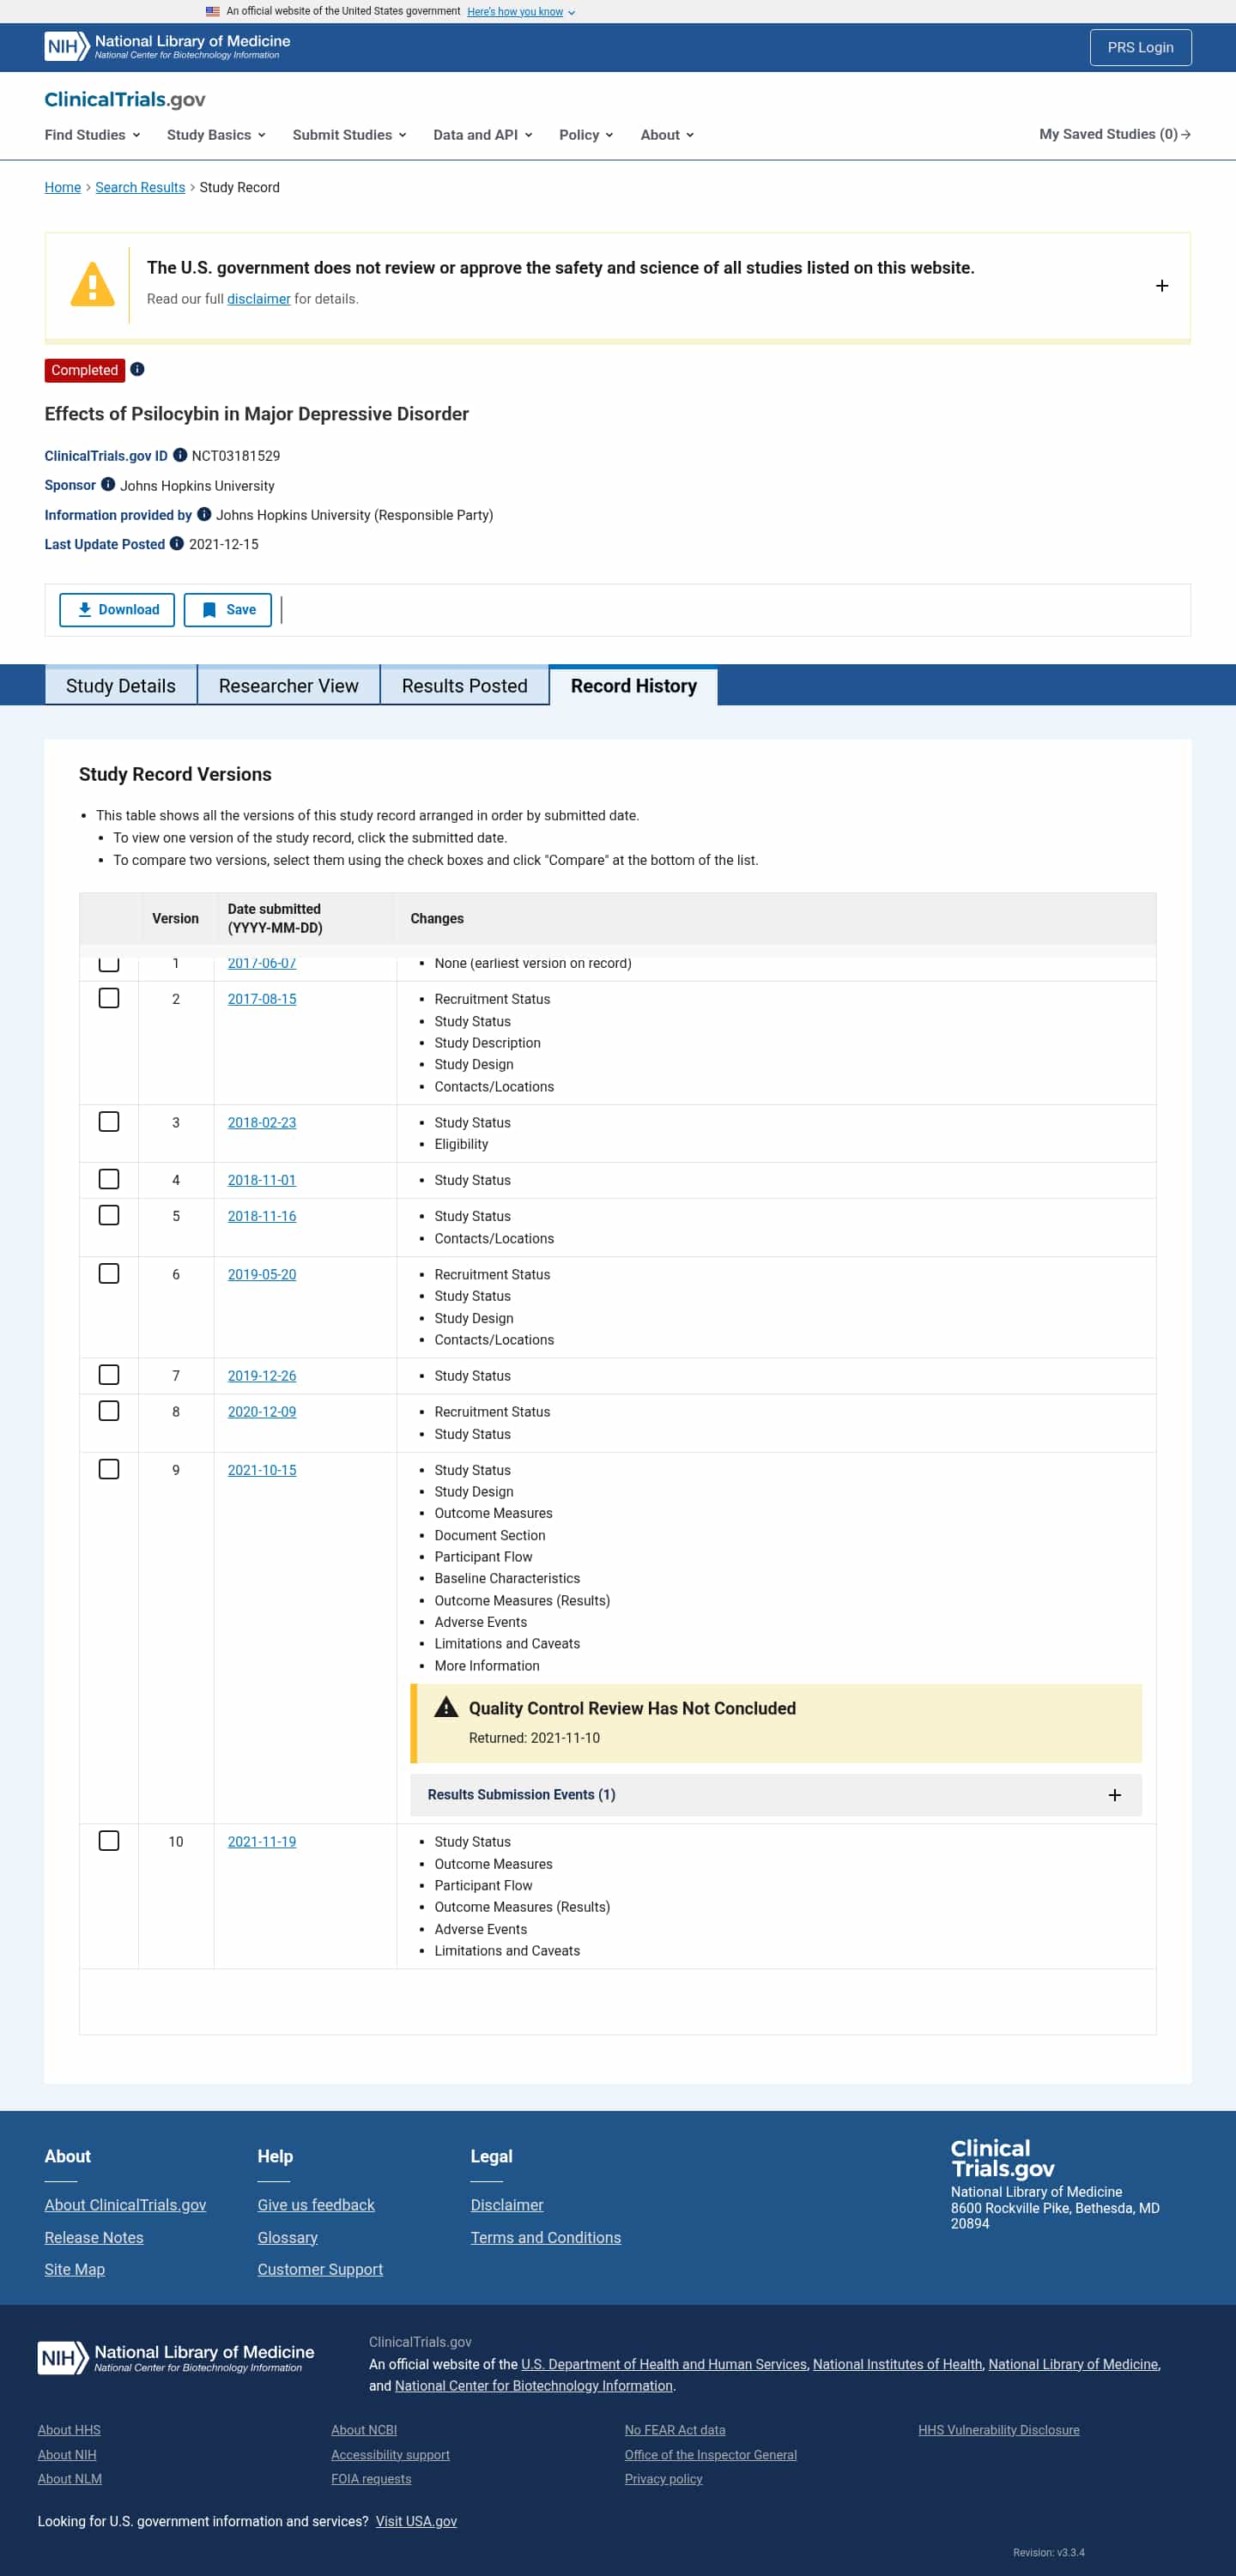Save this study
The height and width of the screenshot is (2576, 1236).
click(x=228, y=610)
